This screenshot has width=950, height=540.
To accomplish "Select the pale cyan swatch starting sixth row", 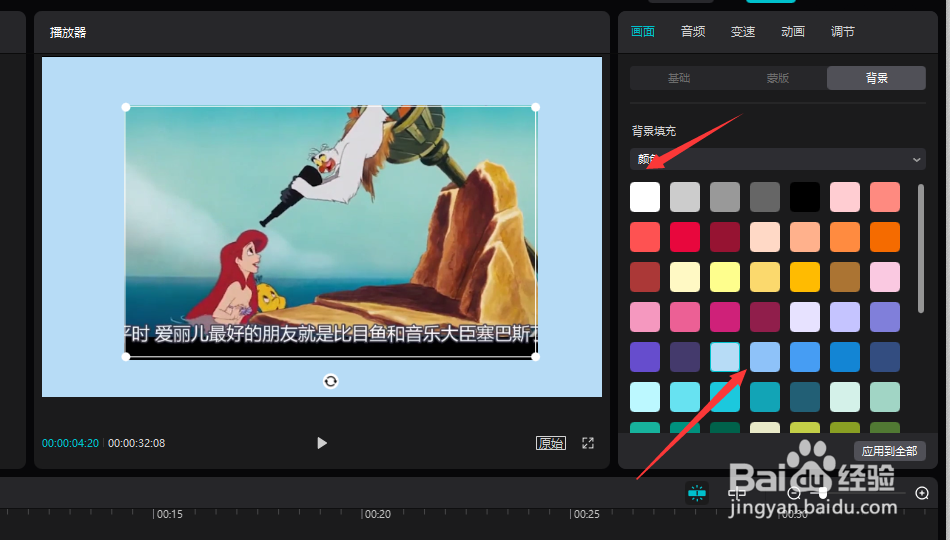I will pos(645,397).
